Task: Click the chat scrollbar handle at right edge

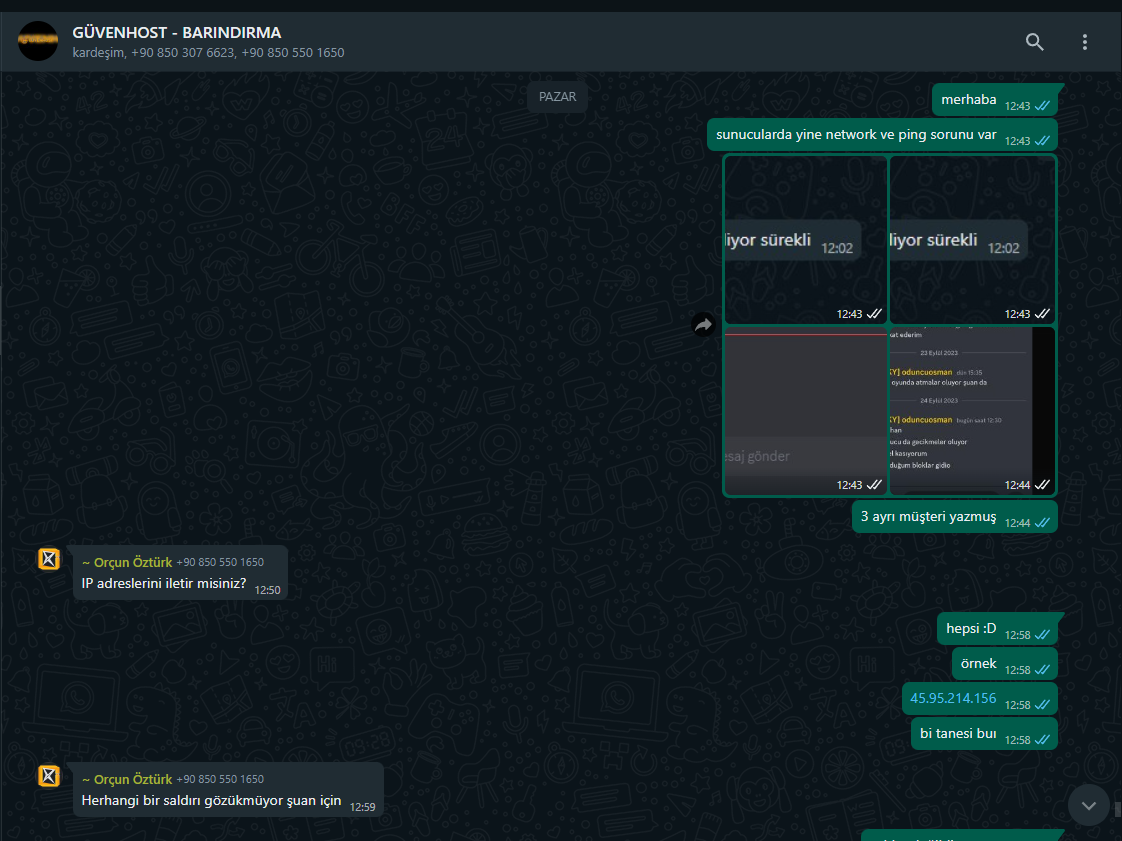Action: [x=1118, y=810]
